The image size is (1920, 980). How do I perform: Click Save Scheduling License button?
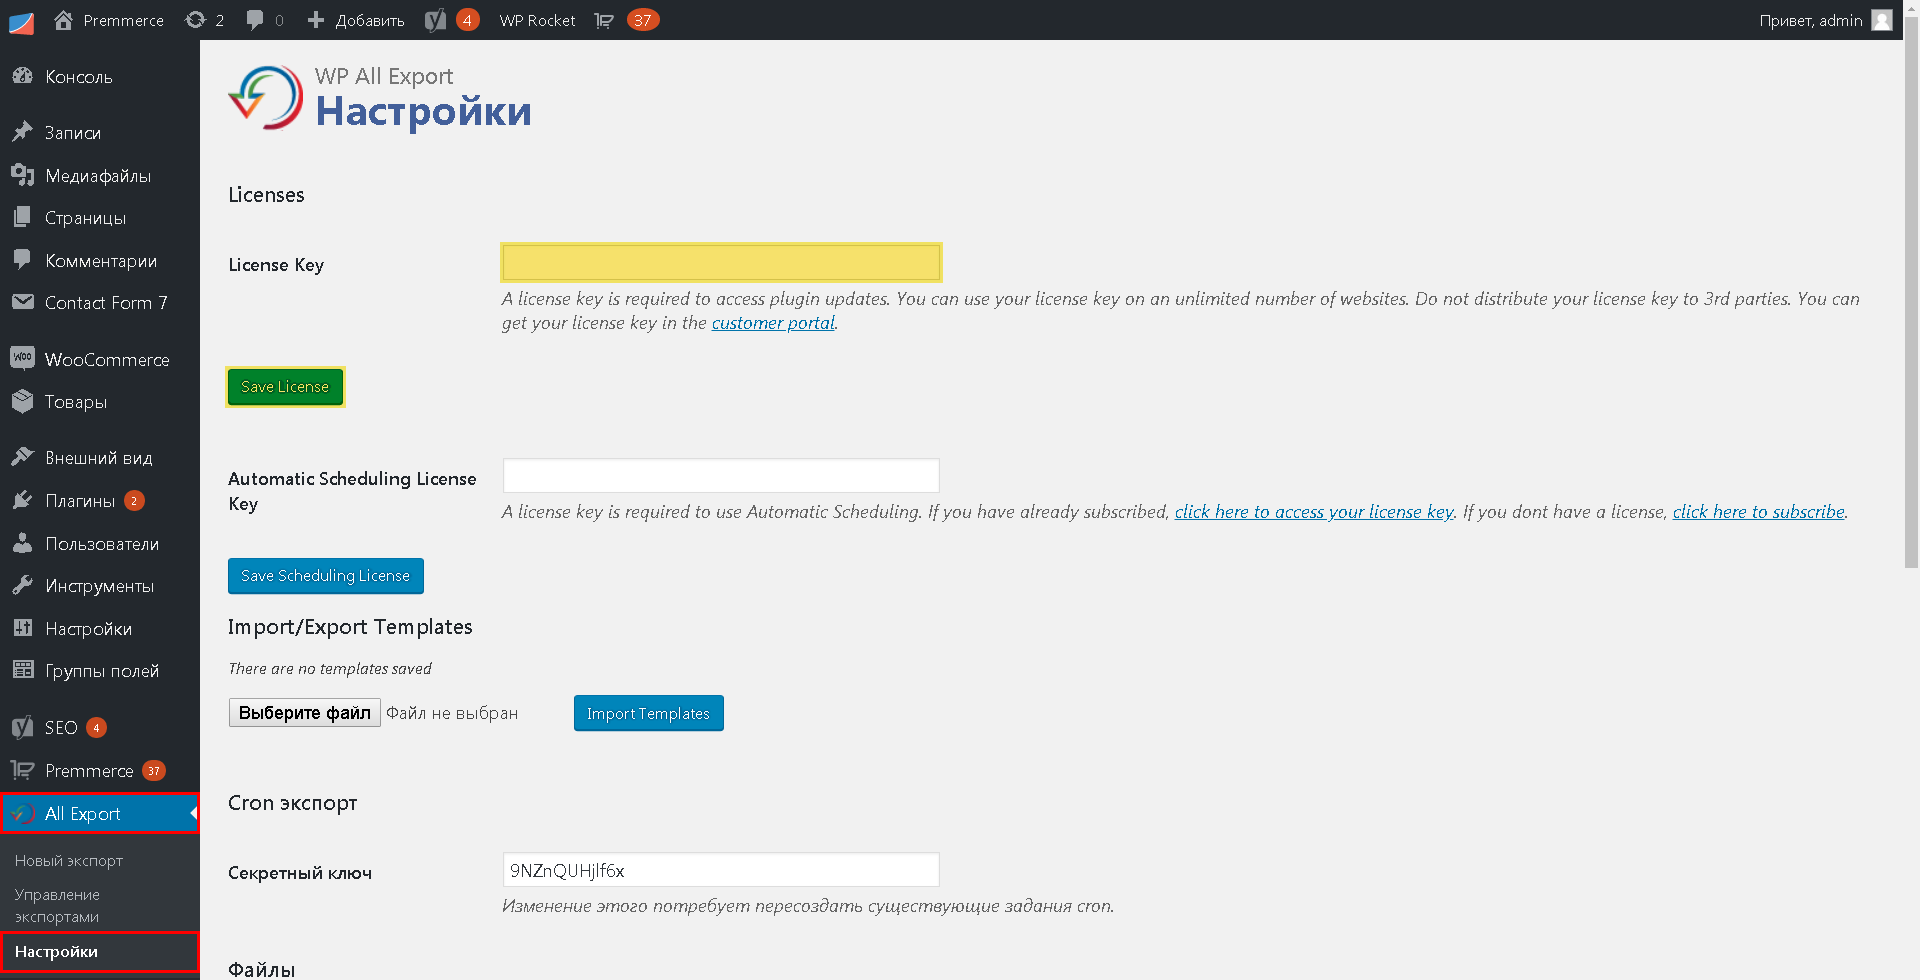coord(326,575)
